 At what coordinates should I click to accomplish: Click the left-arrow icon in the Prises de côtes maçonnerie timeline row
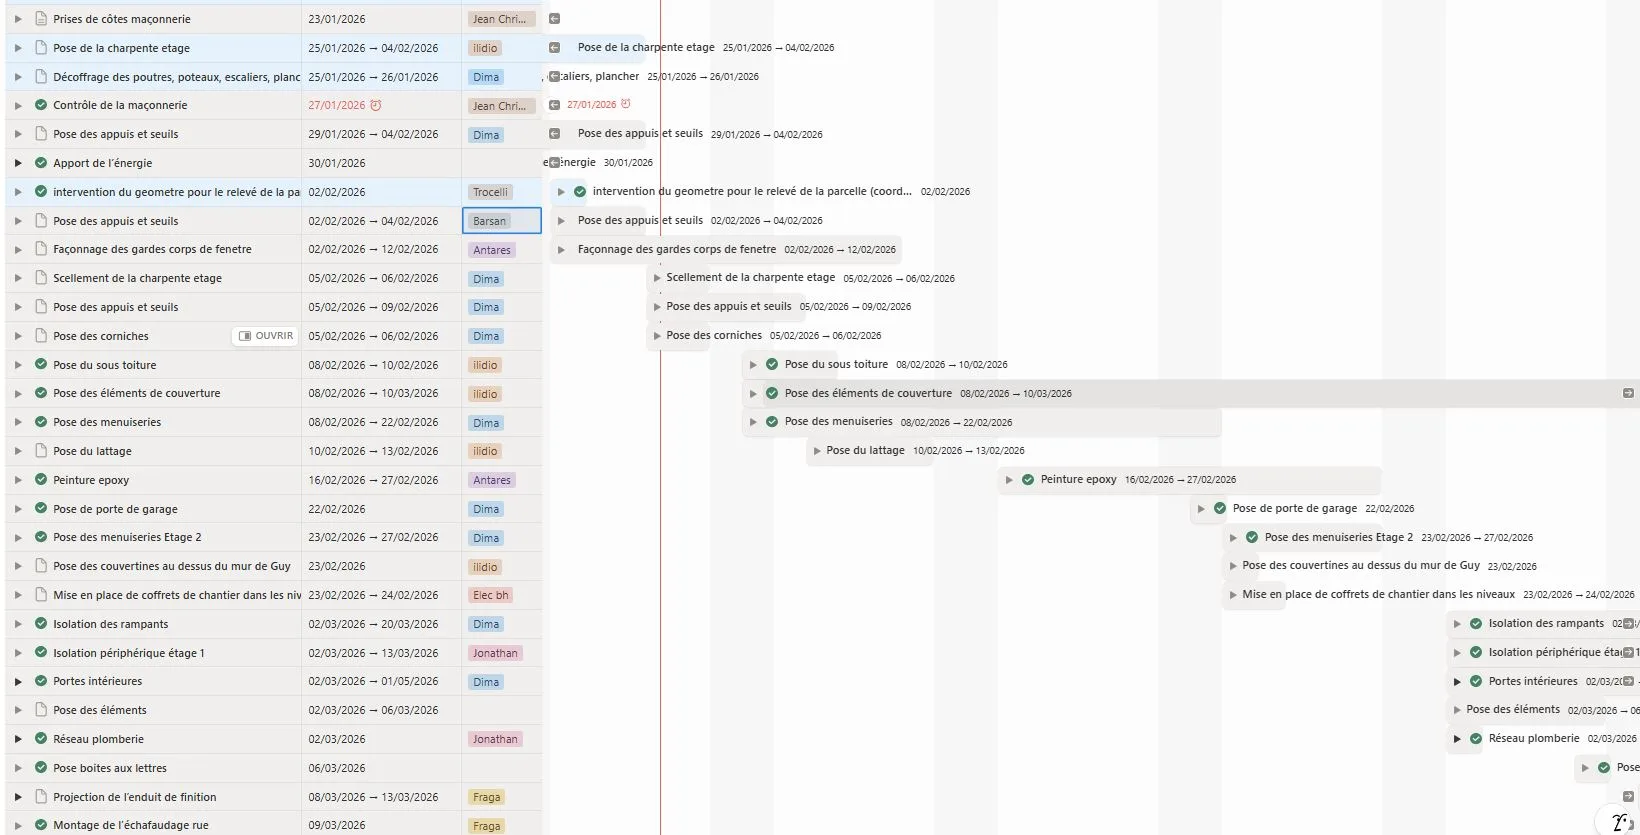[554, 19]
